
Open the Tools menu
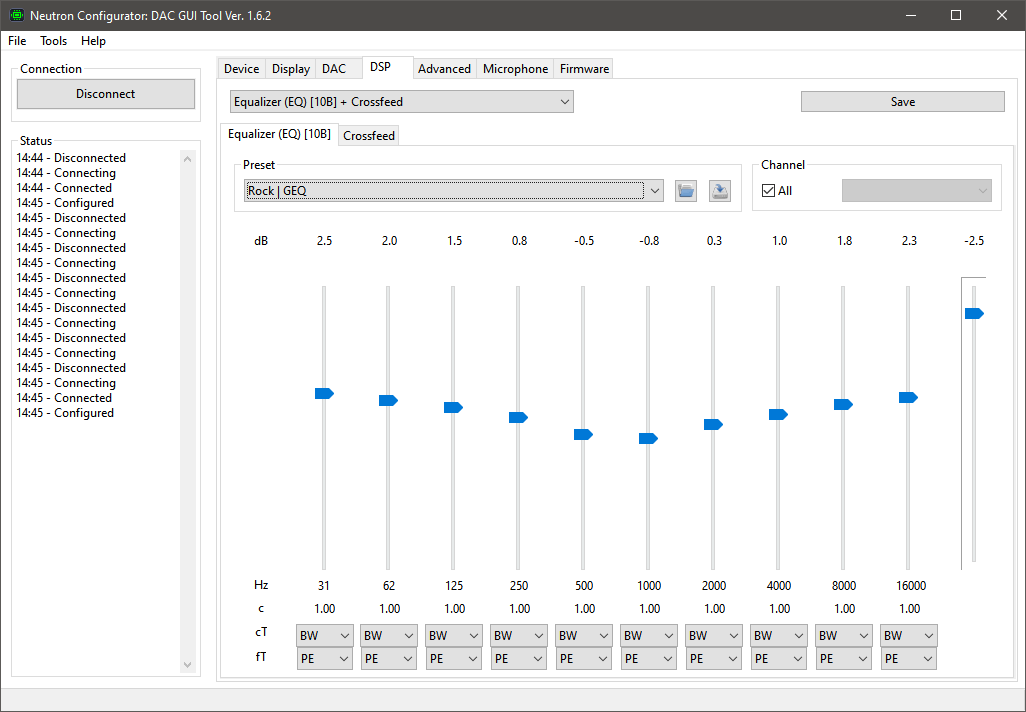(53, 41)
